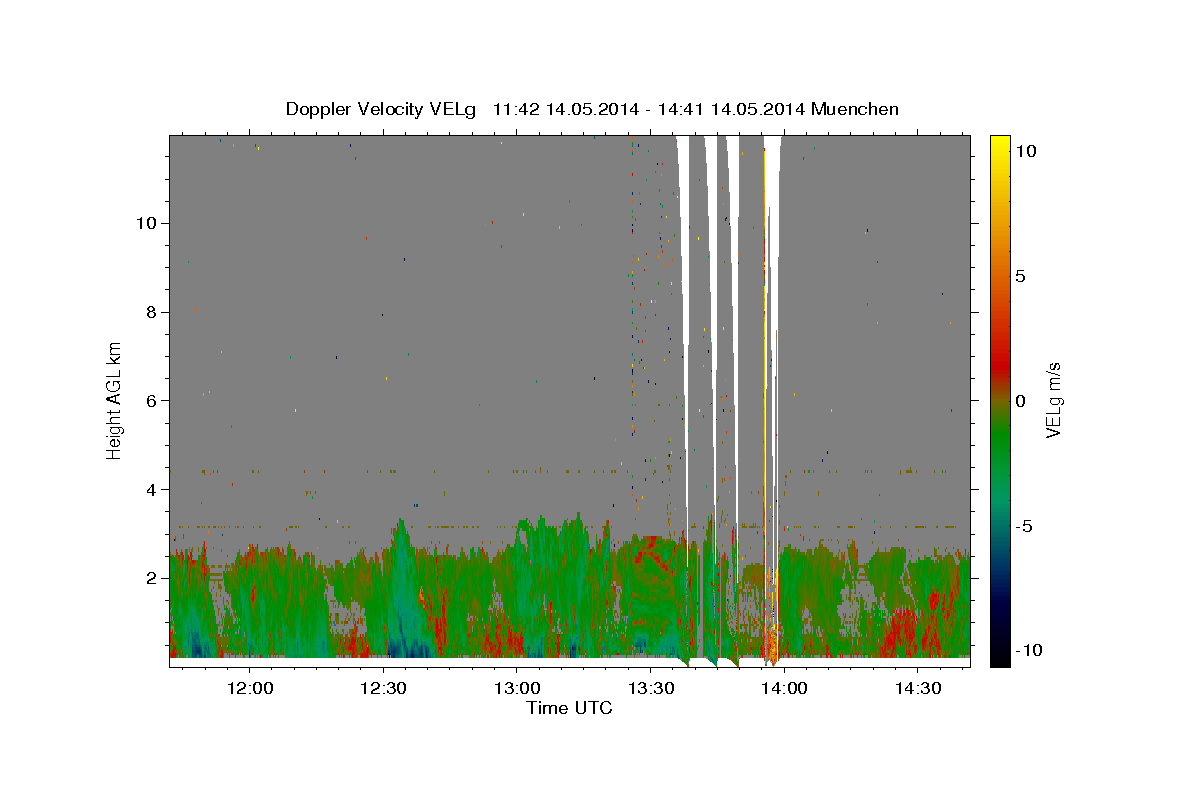The width and height of the screenshot is (1200, 800).
Task: Click the 14:30 time tick label
Action: pyautogui.click(x=917, y=688)
